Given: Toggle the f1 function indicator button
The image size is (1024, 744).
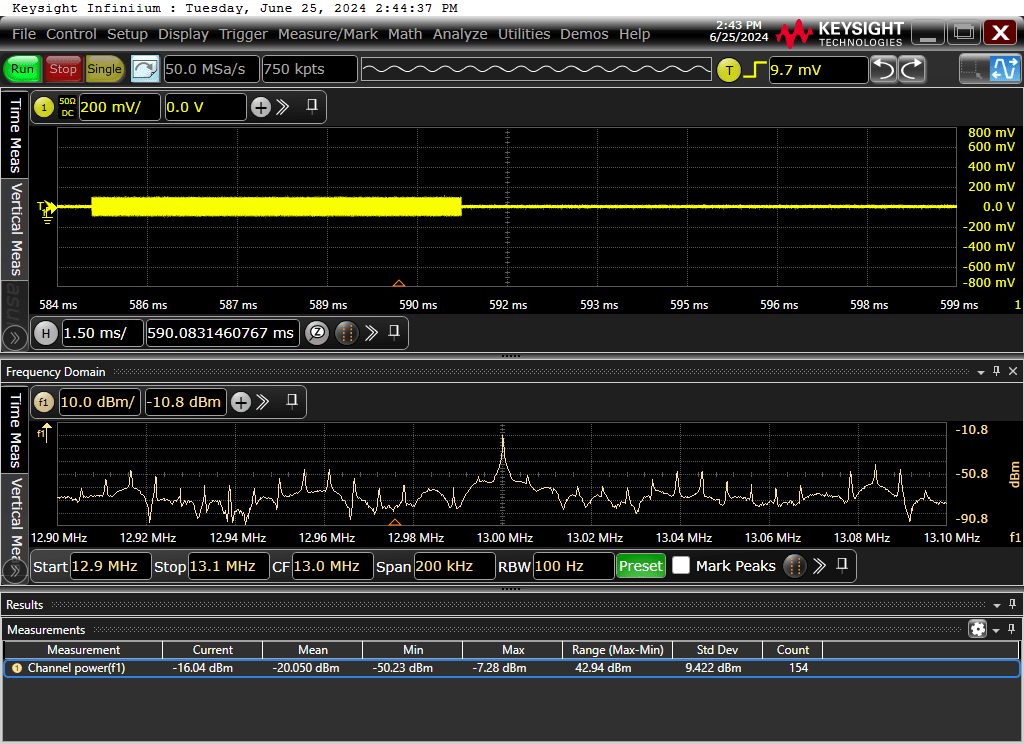Looking at the screenshot, I should (44, 402).
